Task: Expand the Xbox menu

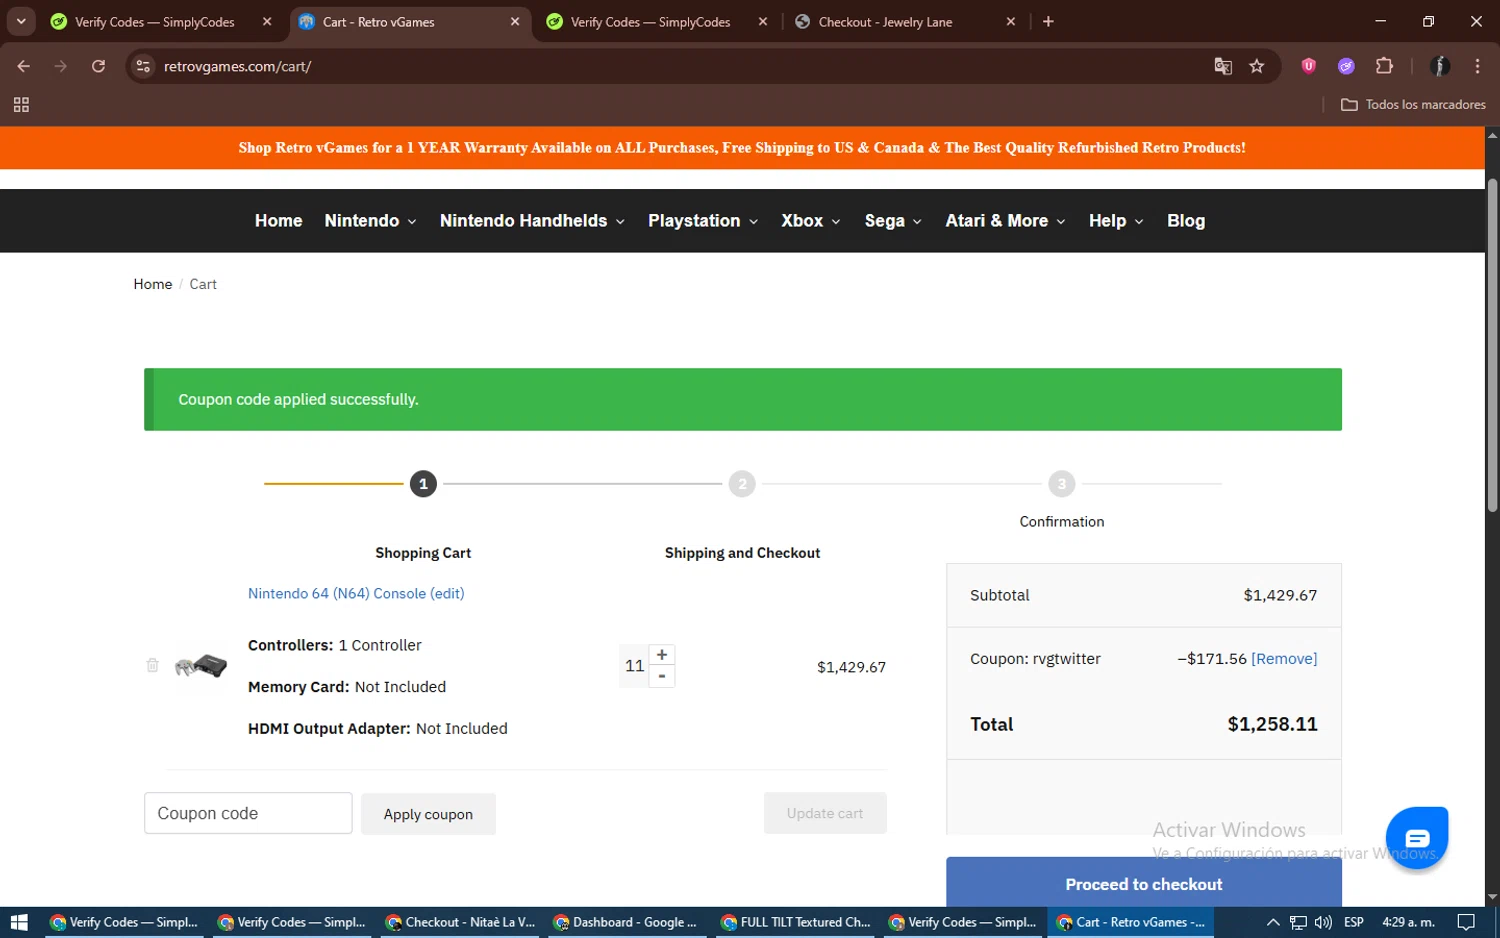Action: [811, 220]
